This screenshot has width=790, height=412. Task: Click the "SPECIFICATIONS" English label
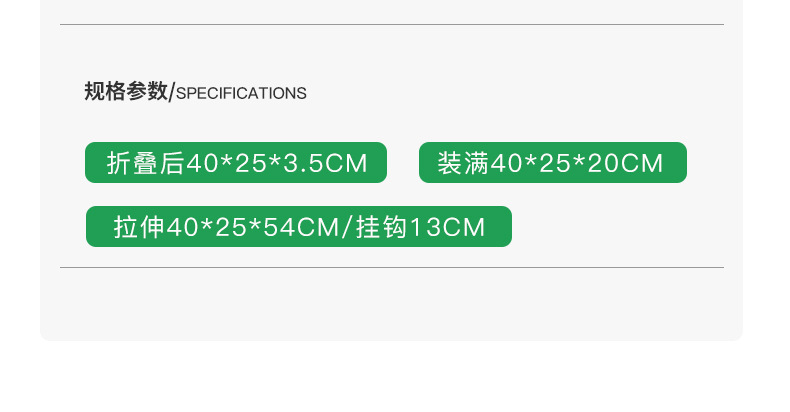[x=241, y=94]
